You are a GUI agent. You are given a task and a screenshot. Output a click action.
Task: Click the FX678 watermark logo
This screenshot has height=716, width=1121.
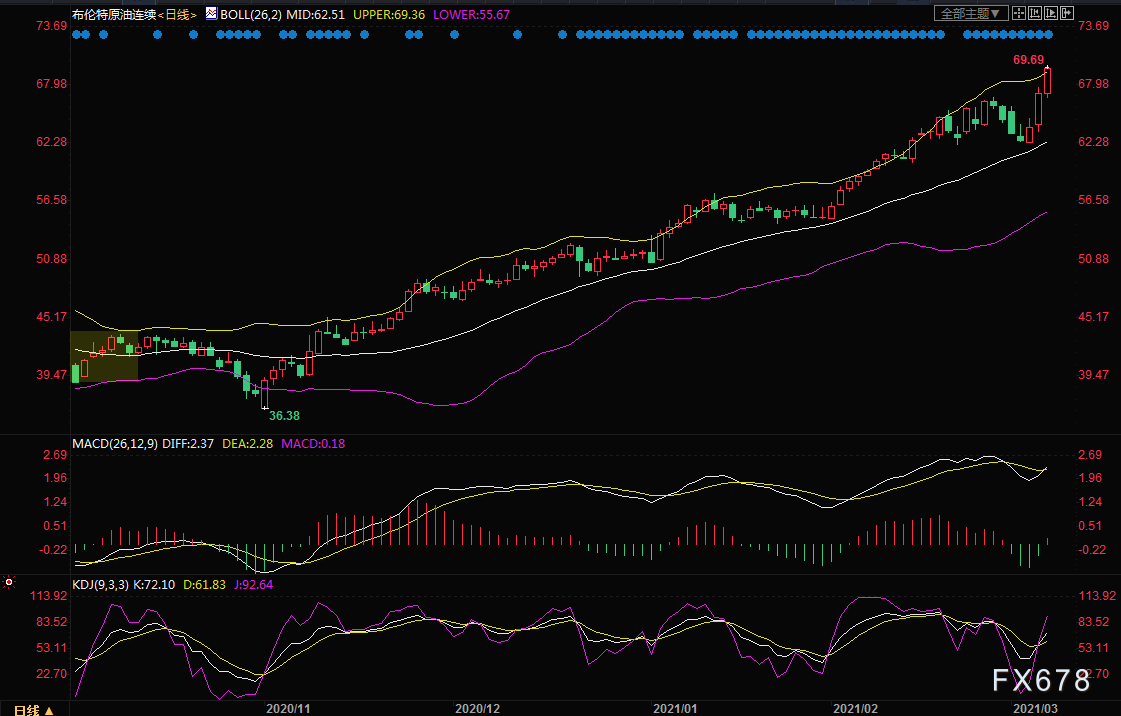coord(1040,682)
